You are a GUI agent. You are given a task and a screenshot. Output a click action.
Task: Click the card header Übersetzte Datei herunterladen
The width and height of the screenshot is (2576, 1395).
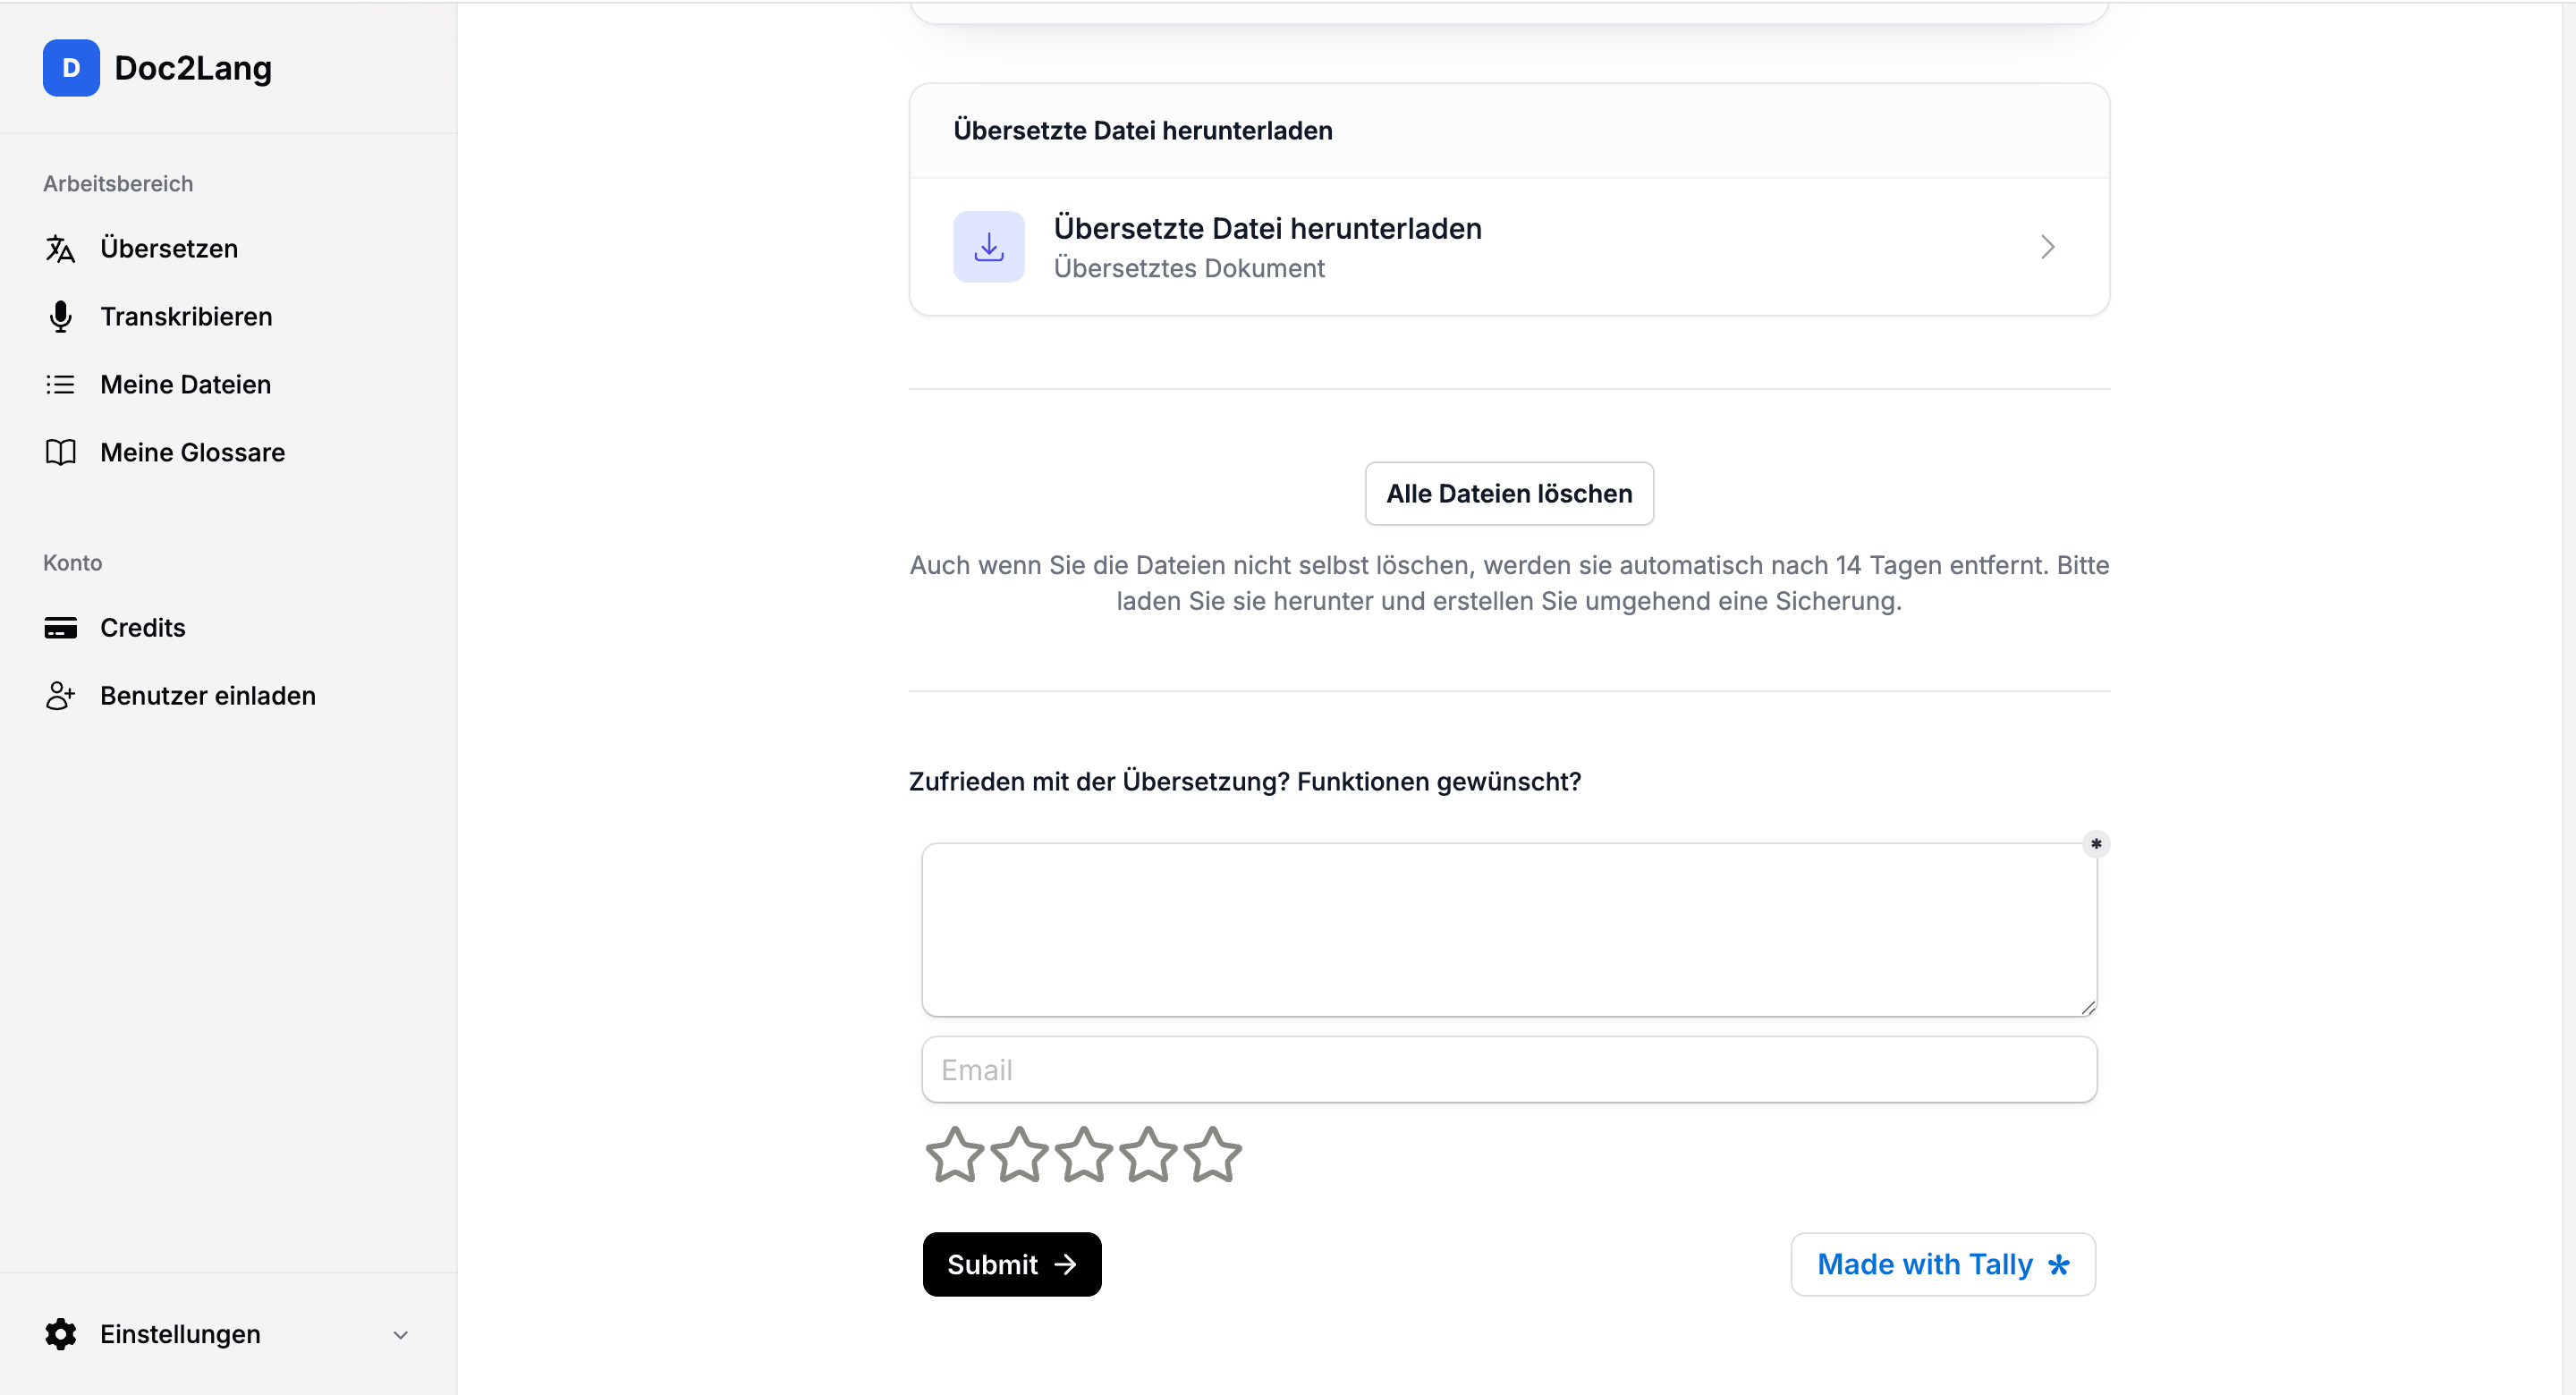click(x=1142, y=131)
